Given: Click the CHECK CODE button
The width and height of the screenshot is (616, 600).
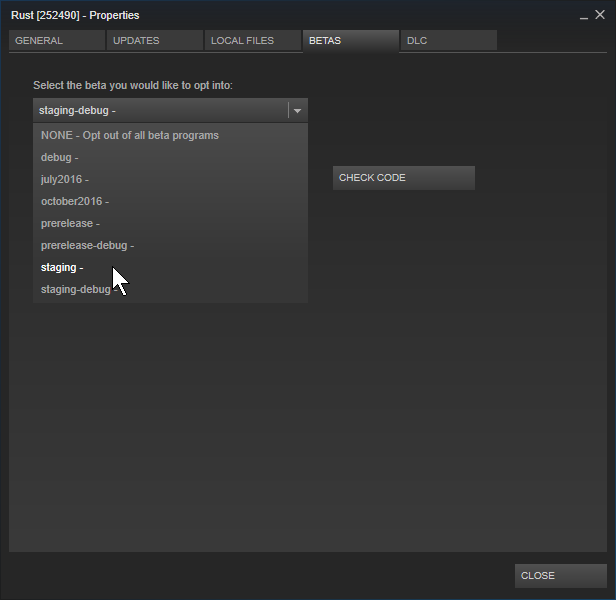Looking at the screenshot, I should pyautogui.click(x=404, y=178).
